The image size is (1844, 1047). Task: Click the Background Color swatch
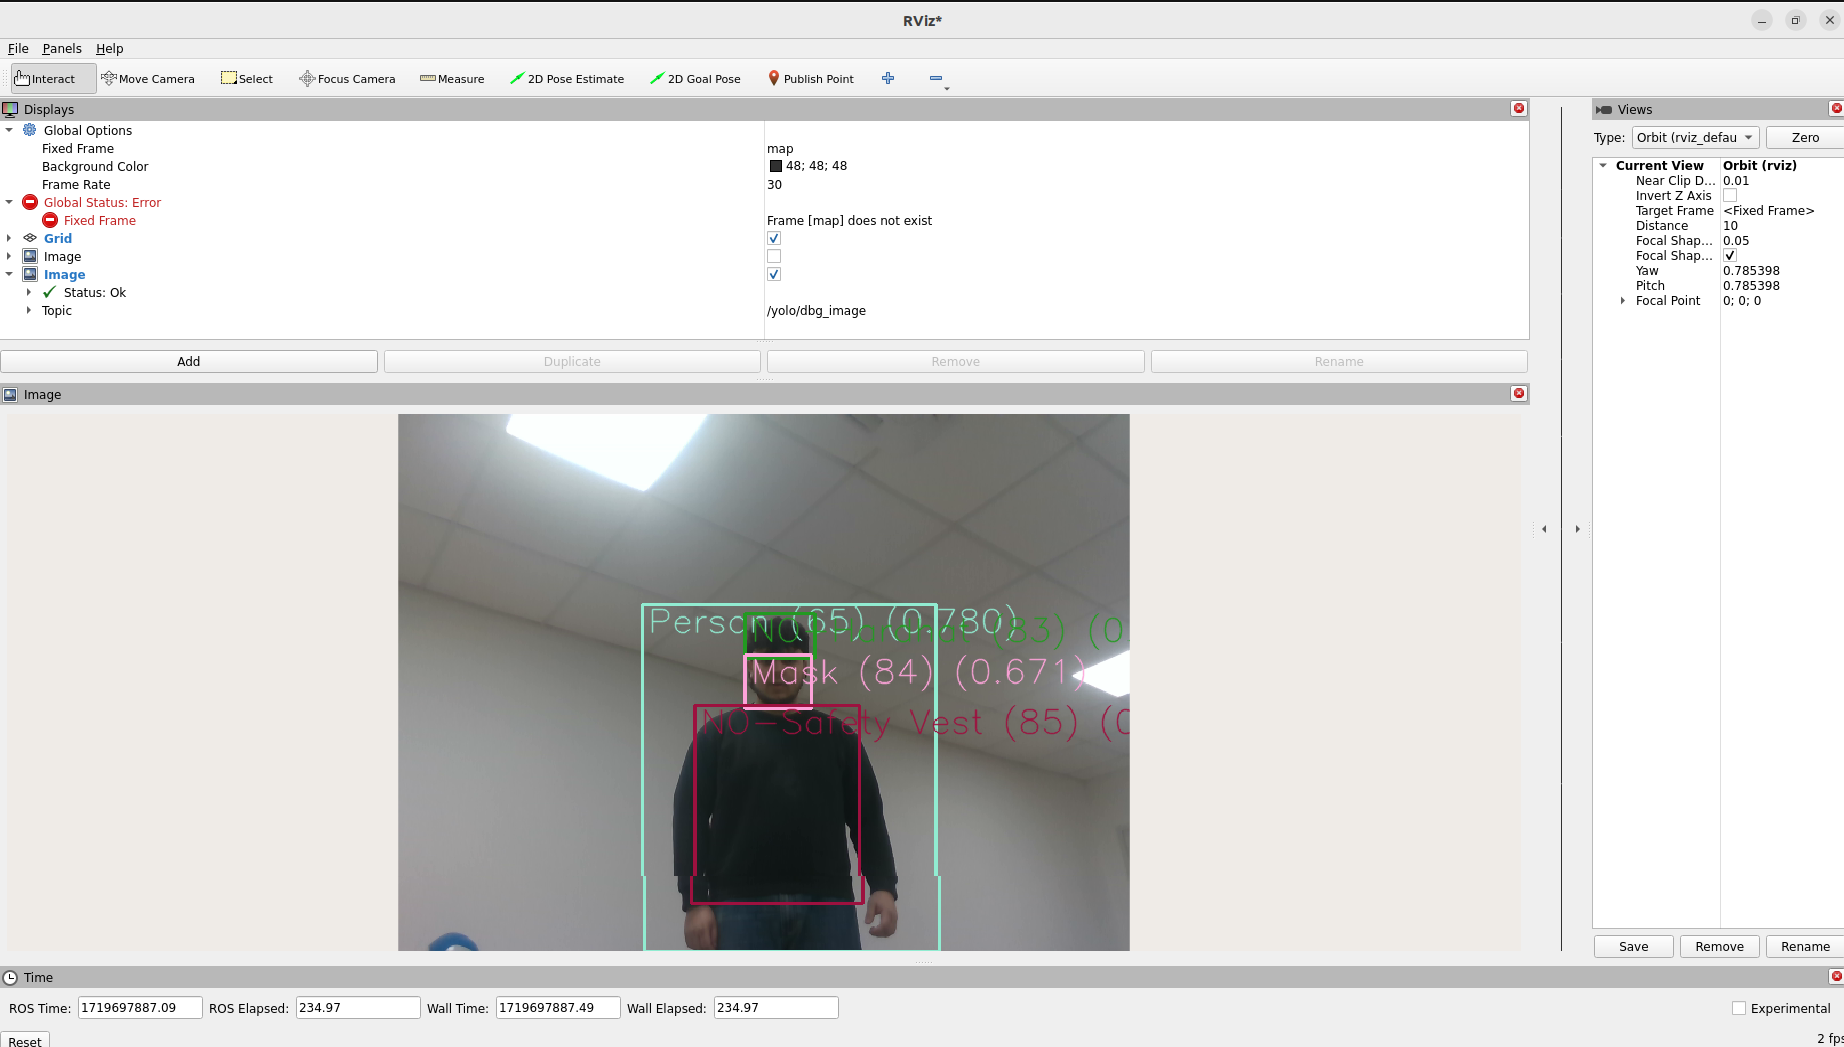pos(776,167)
